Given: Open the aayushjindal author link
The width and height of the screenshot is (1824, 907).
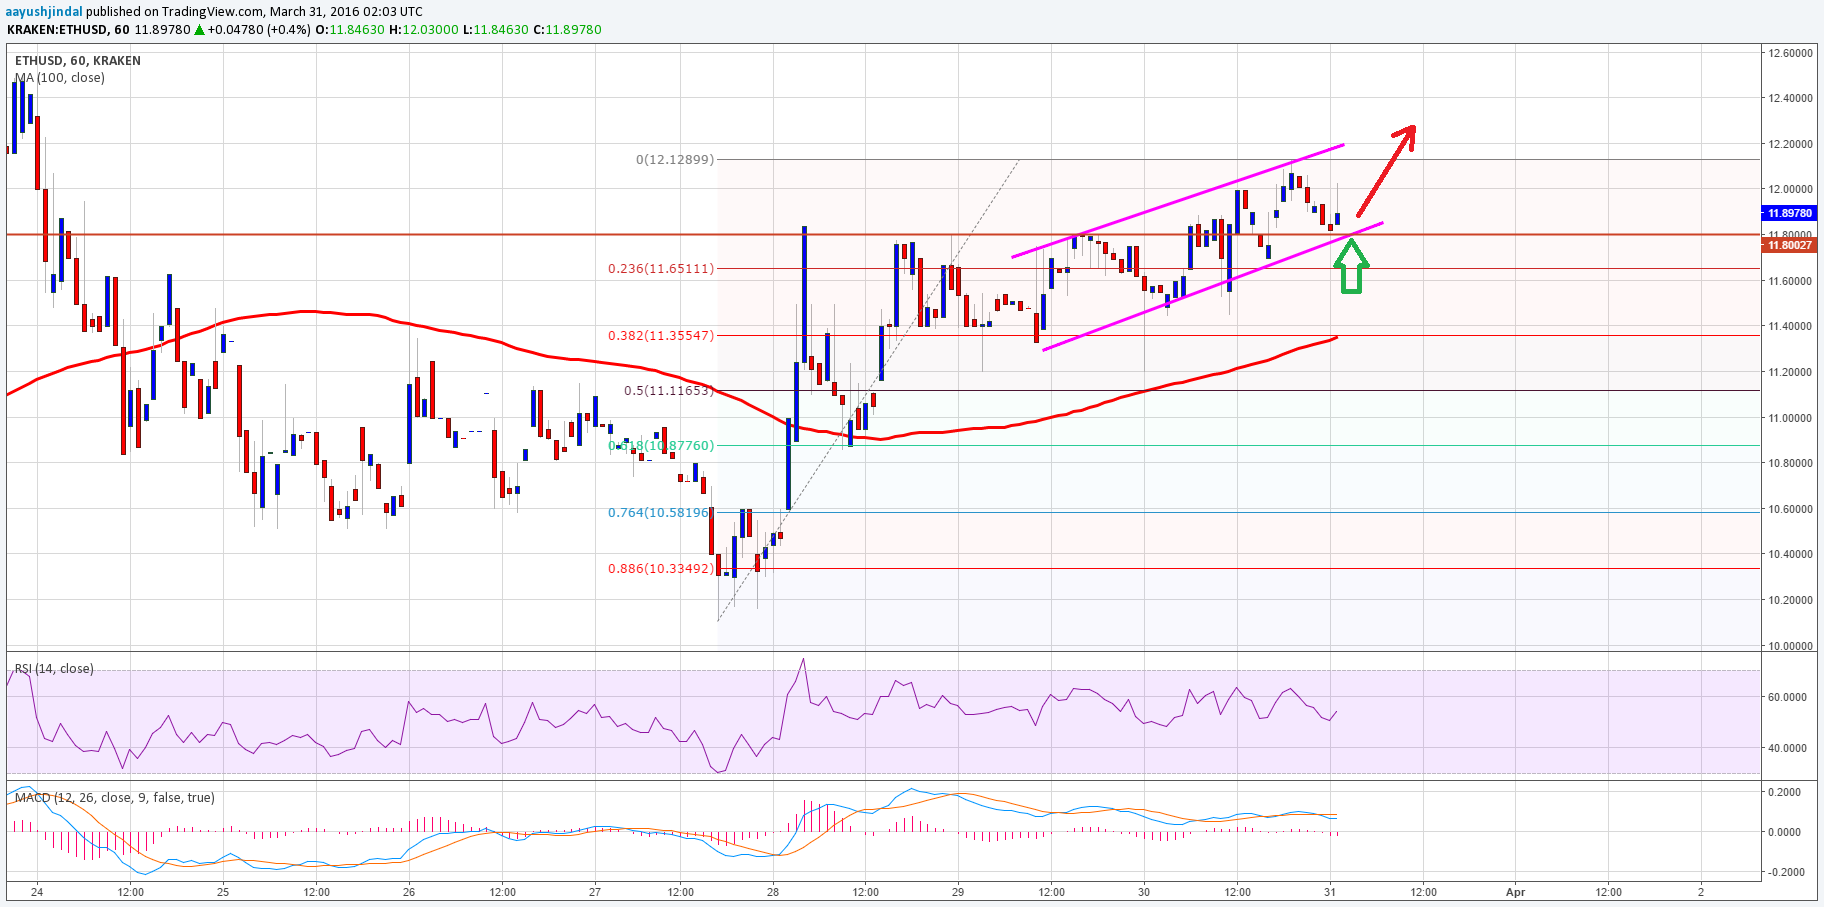Looking at the screenshot, I should (x=43, y=11).
